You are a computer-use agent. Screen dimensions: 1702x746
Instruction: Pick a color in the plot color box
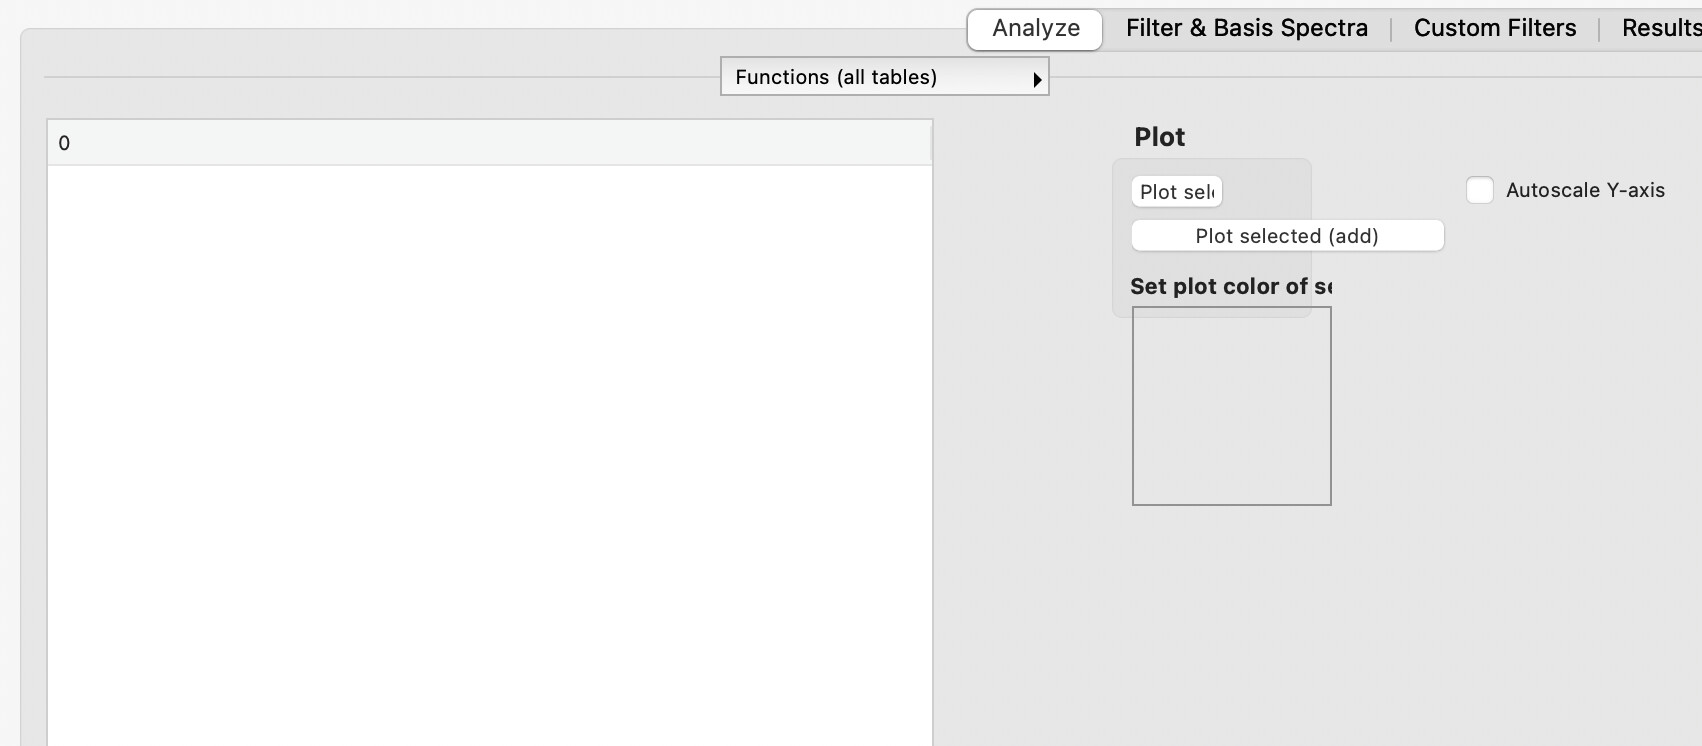[x=1232, y=406]
